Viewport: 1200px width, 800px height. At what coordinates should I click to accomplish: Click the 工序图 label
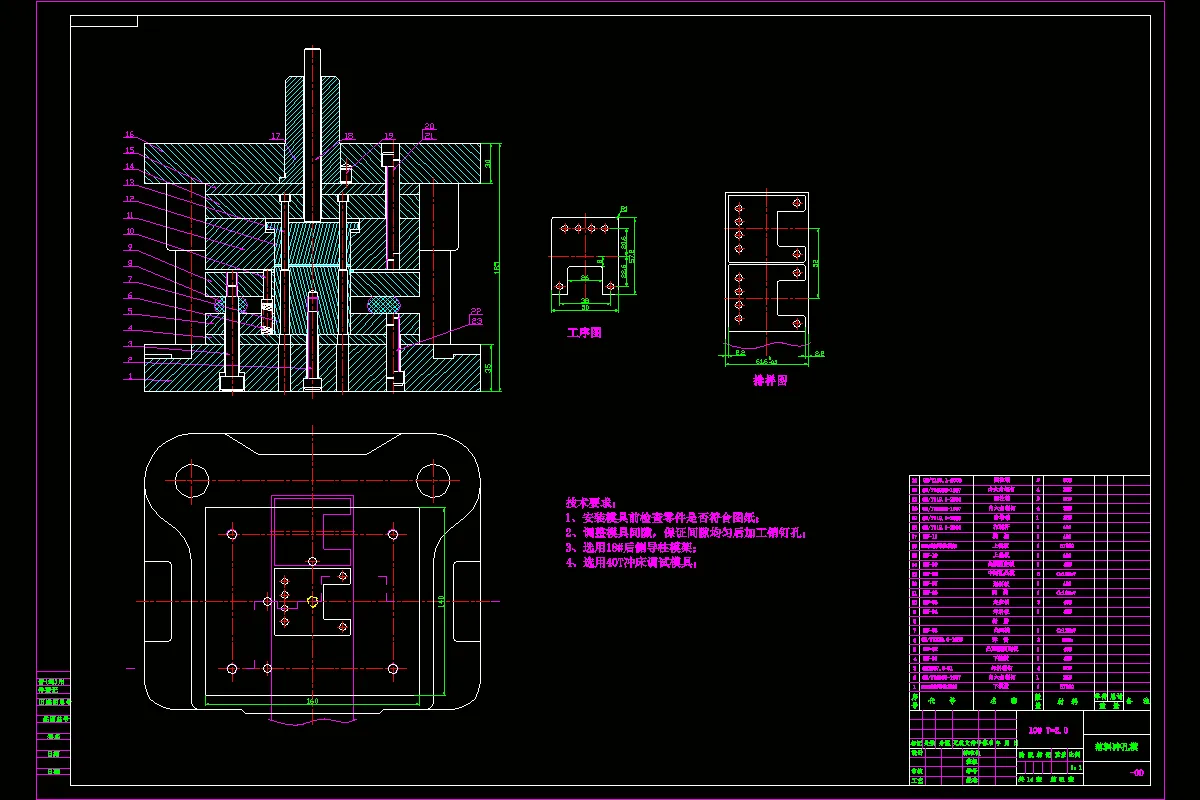(584, 332)
